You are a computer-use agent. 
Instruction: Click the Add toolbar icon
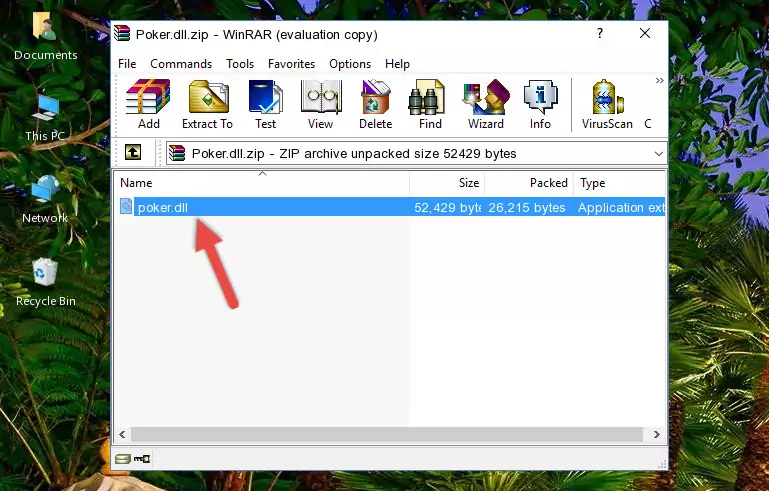pyautogui.click(x=148, y=104)
